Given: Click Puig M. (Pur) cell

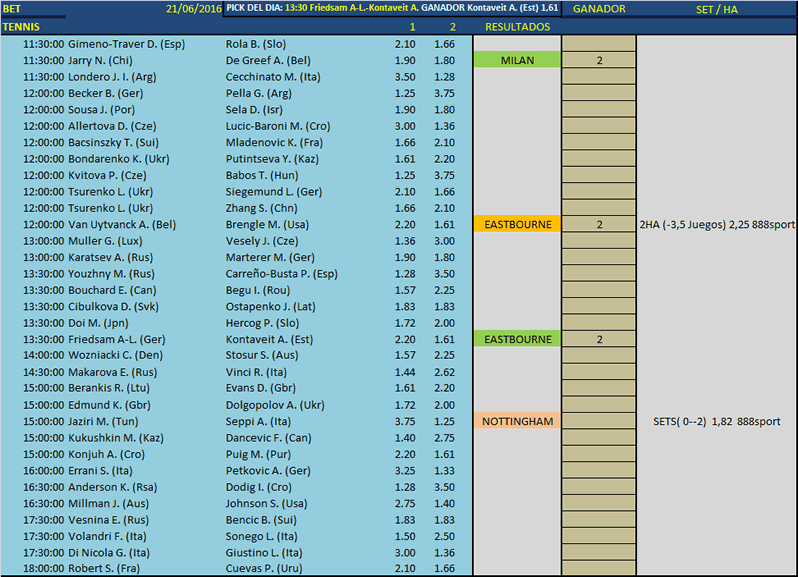Looking at the screenshot, I should 258,454.
